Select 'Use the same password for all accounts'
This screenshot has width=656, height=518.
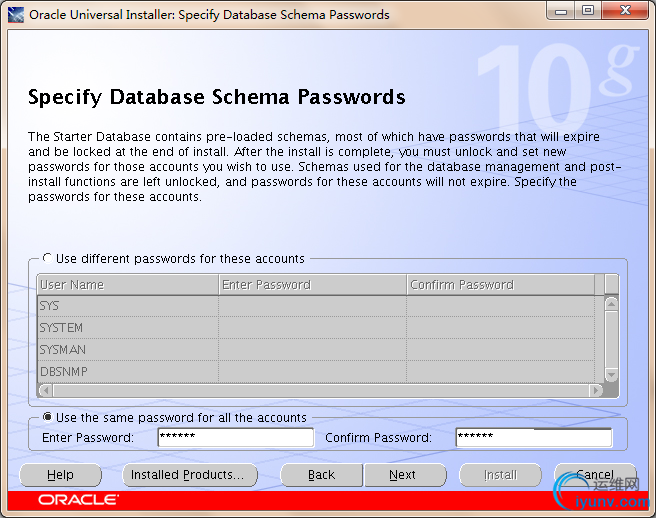48,417
